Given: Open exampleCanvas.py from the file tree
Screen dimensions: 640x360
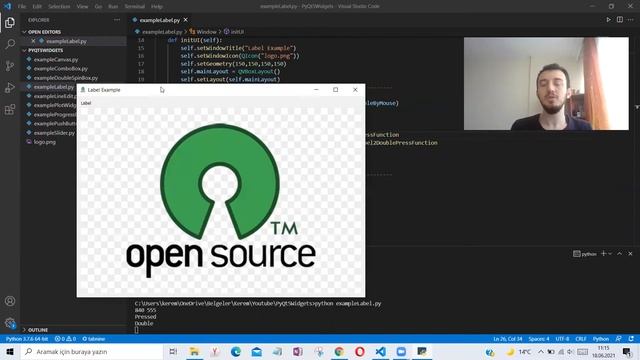Looking at the screenshot, I should point(56,60).
